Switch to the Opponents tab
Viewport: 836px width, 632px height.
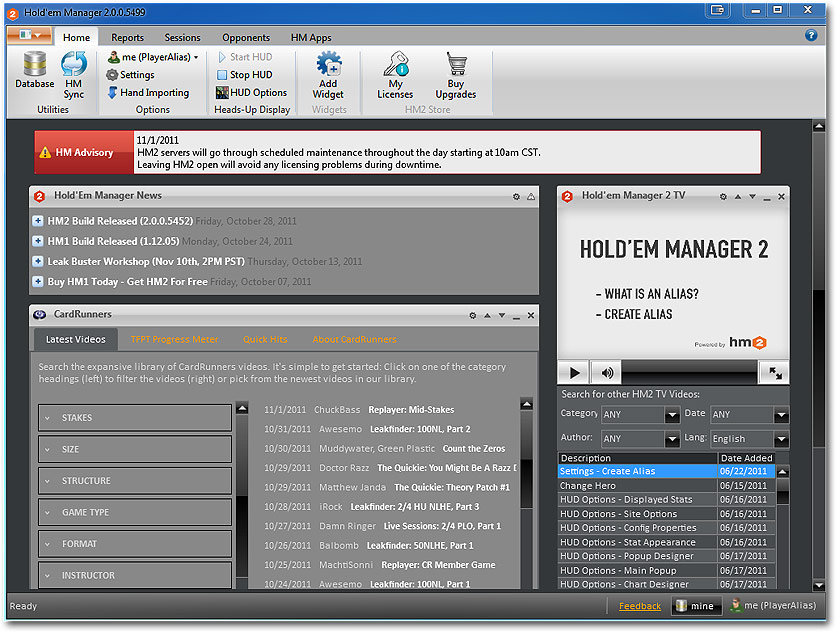point(246,37)
